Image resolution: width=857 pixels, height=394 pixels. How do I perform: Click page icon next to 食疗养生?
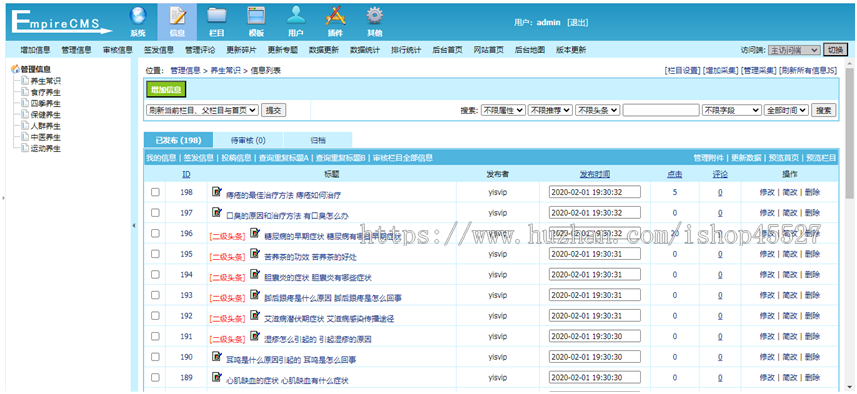click(x=25, y=92)
